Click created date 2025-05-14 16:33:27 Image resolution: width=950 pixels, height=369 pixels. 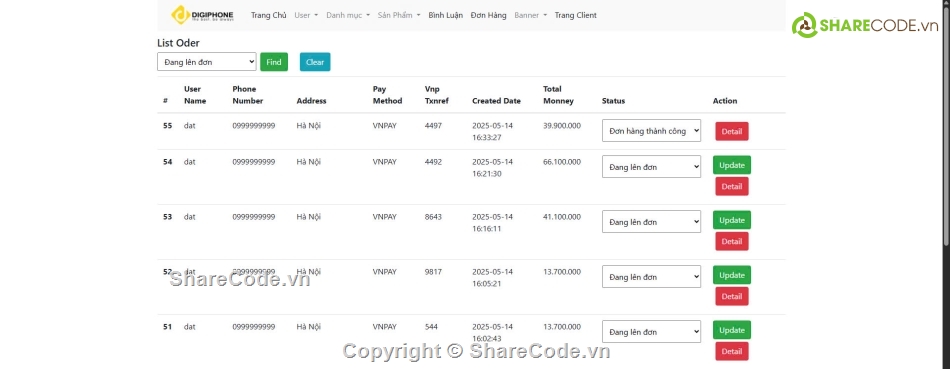493,131
